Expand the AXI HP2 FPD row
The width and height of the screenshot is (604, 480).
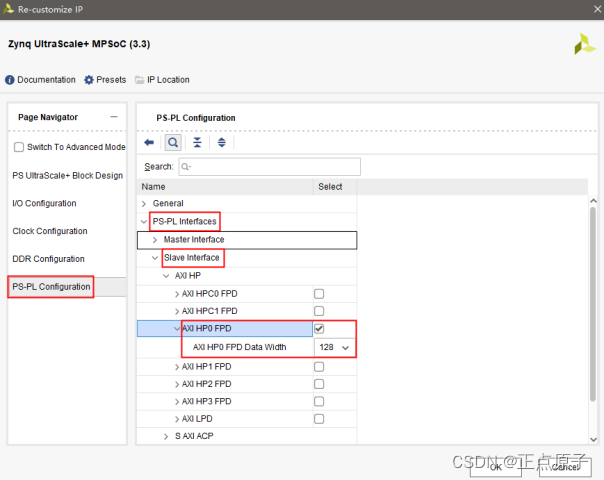pyautogui.click(x=177, y=384)
